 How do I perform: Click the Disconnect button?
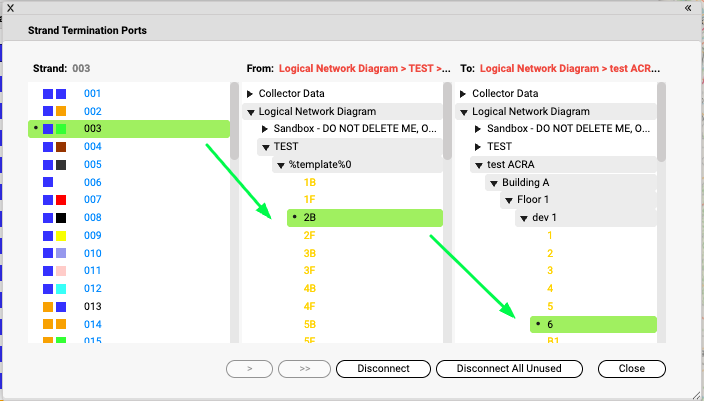383,369
